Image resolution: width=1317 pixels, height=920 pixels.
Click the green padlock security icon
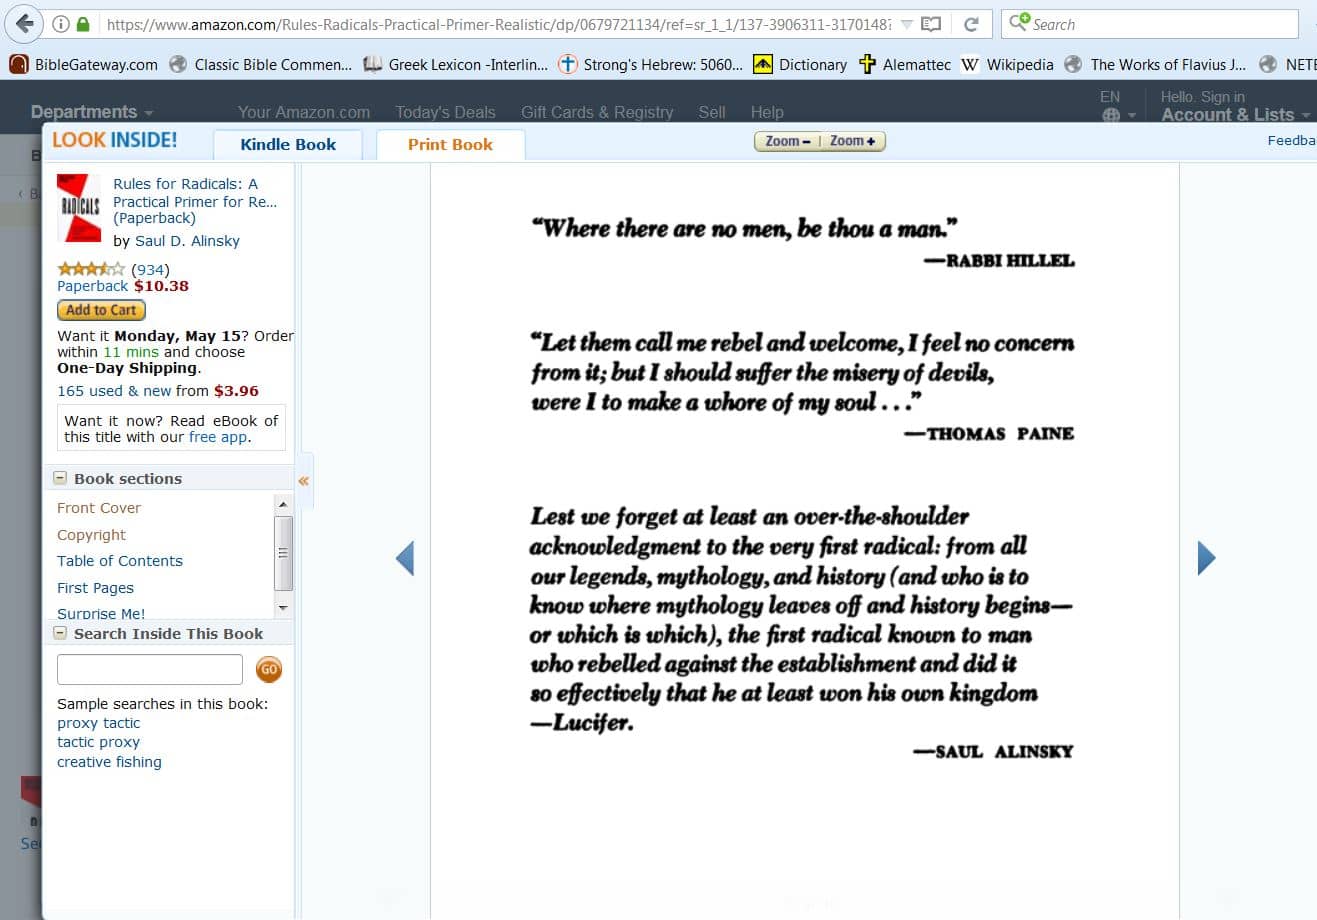tap(84, 24)
